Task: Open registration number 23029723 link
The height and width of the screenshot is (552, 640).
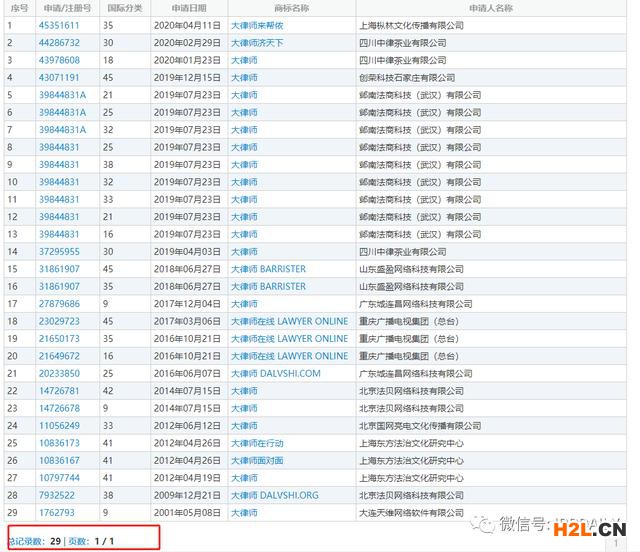Action: tap(59, 321)
